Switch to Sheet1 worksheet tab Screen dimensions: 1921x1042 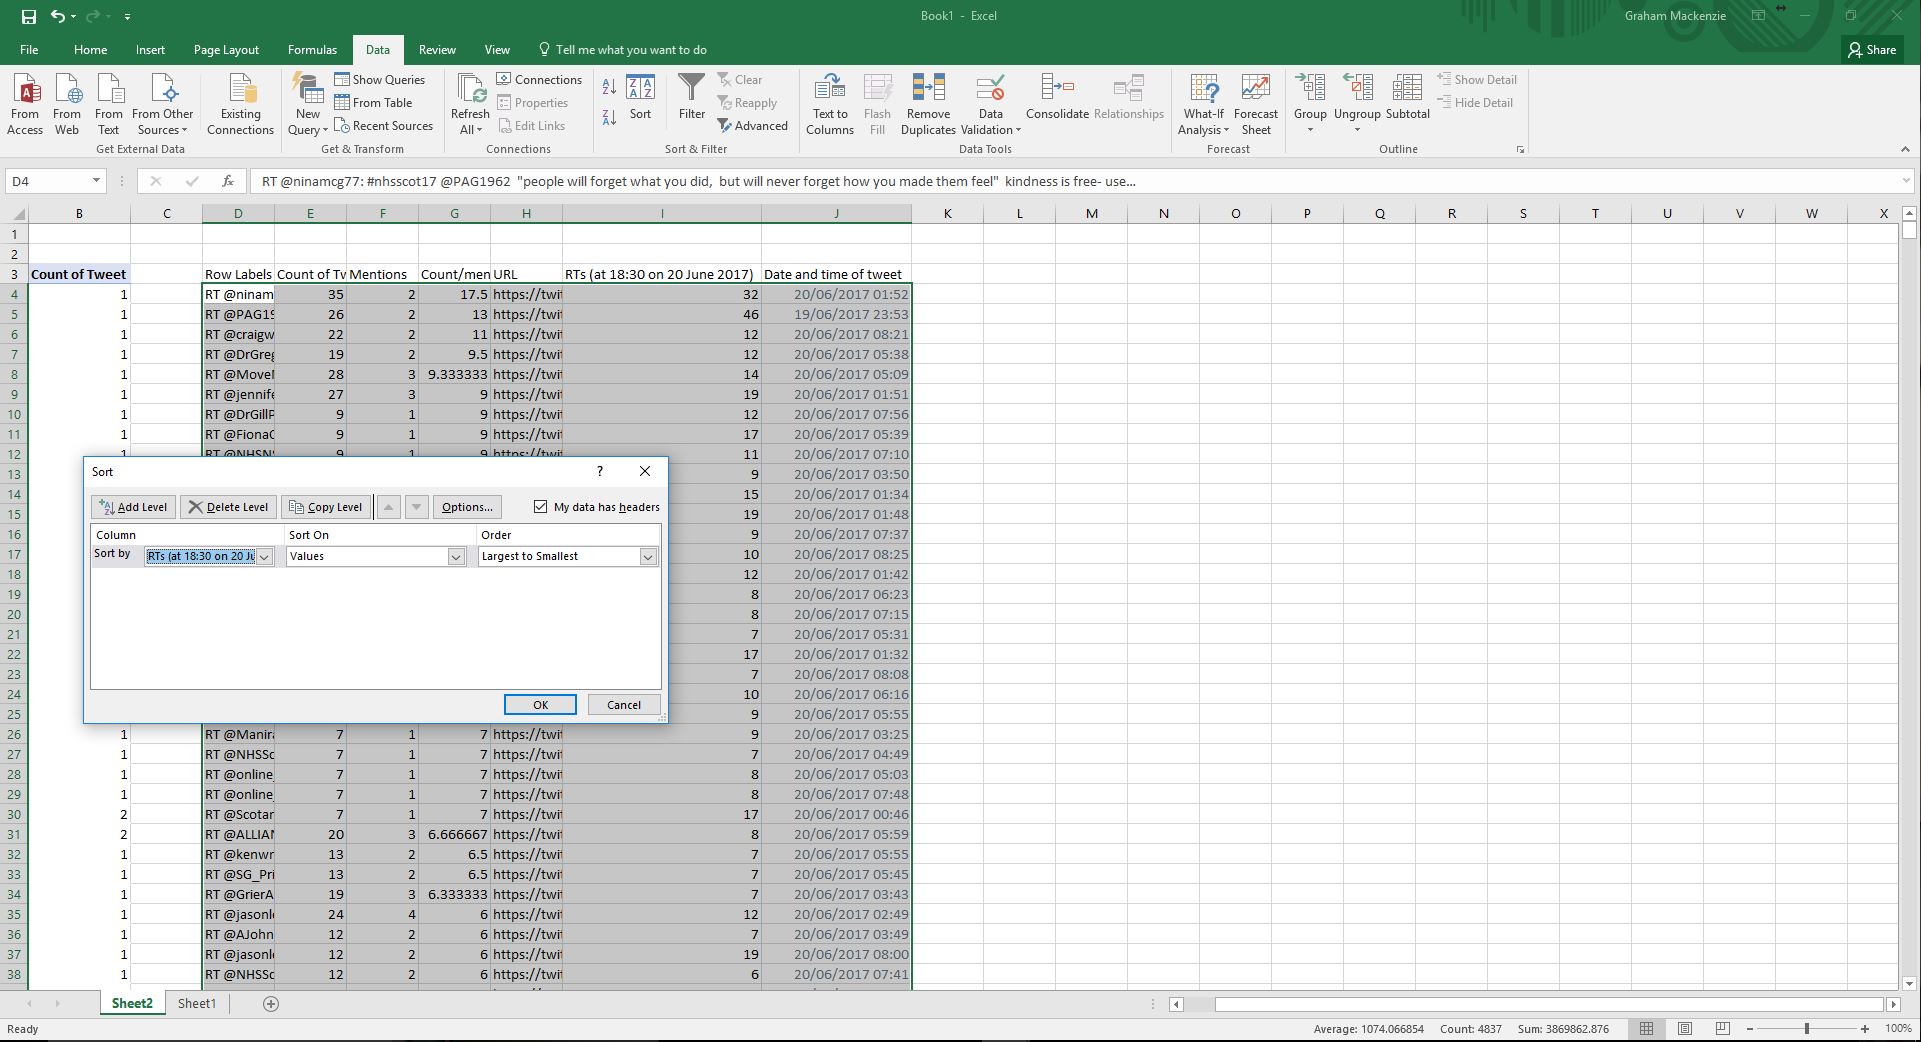click(x=197, y=1003)
